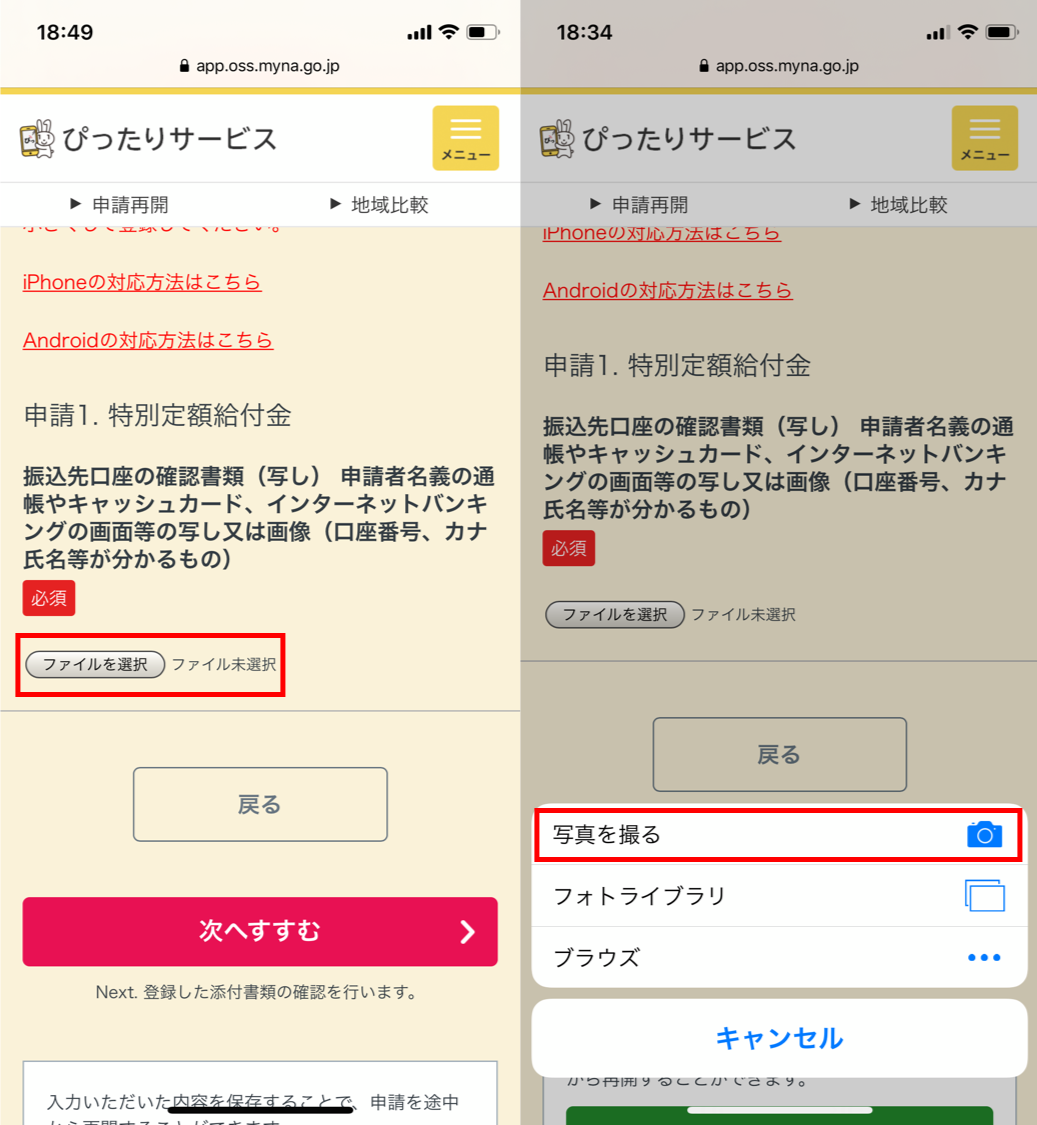Tap キャンセル to dismiss the sheet

tap(779, 1037)
